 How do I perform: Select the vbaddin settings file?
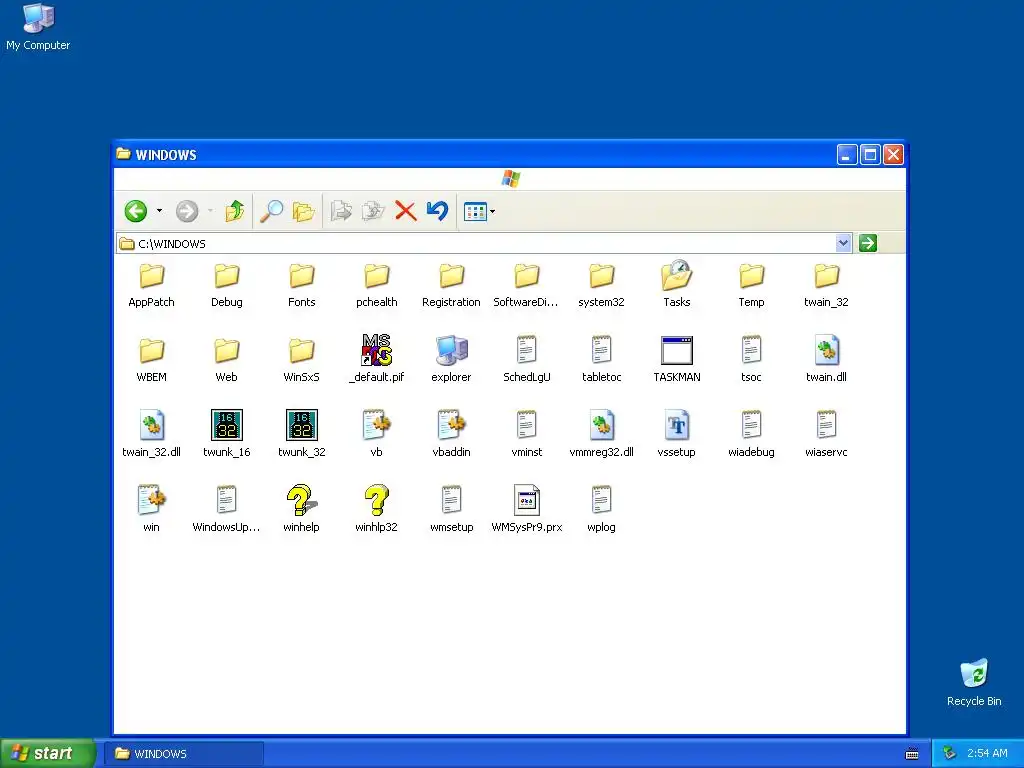click(x=451, y=434)
